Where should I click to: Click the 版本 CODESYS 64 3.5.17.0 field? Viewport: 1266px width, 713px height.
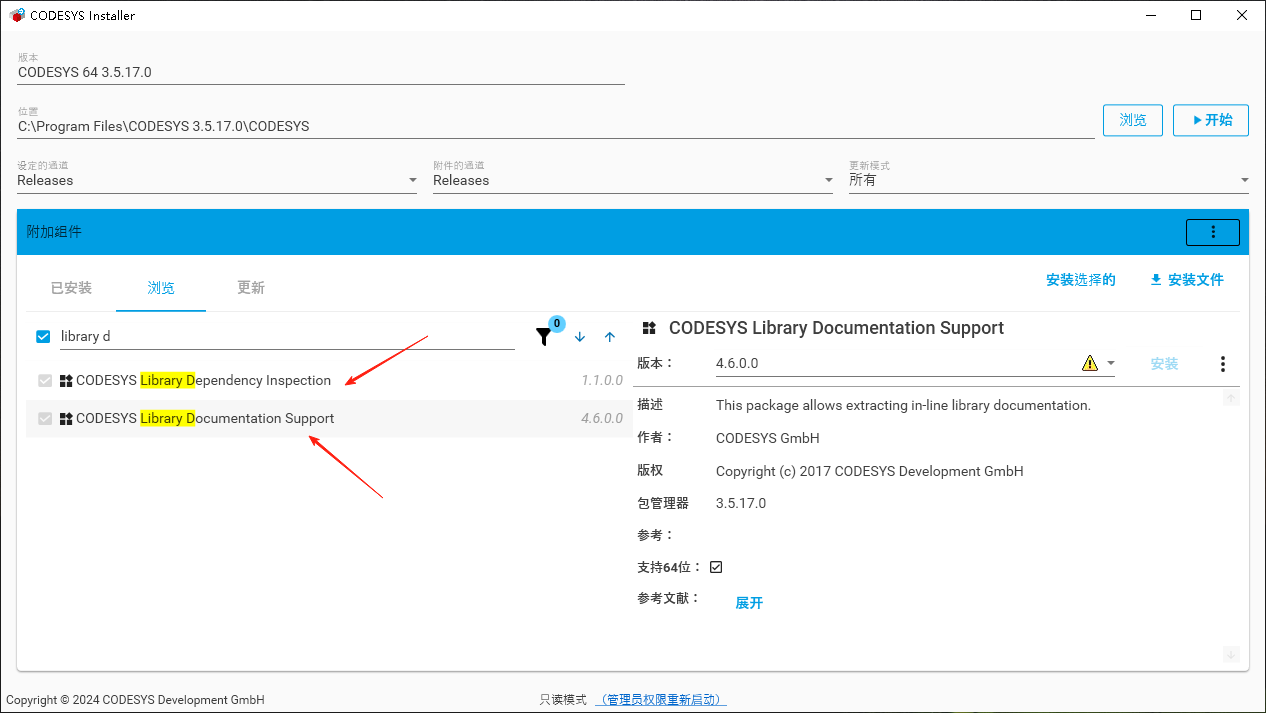(321, 72)
